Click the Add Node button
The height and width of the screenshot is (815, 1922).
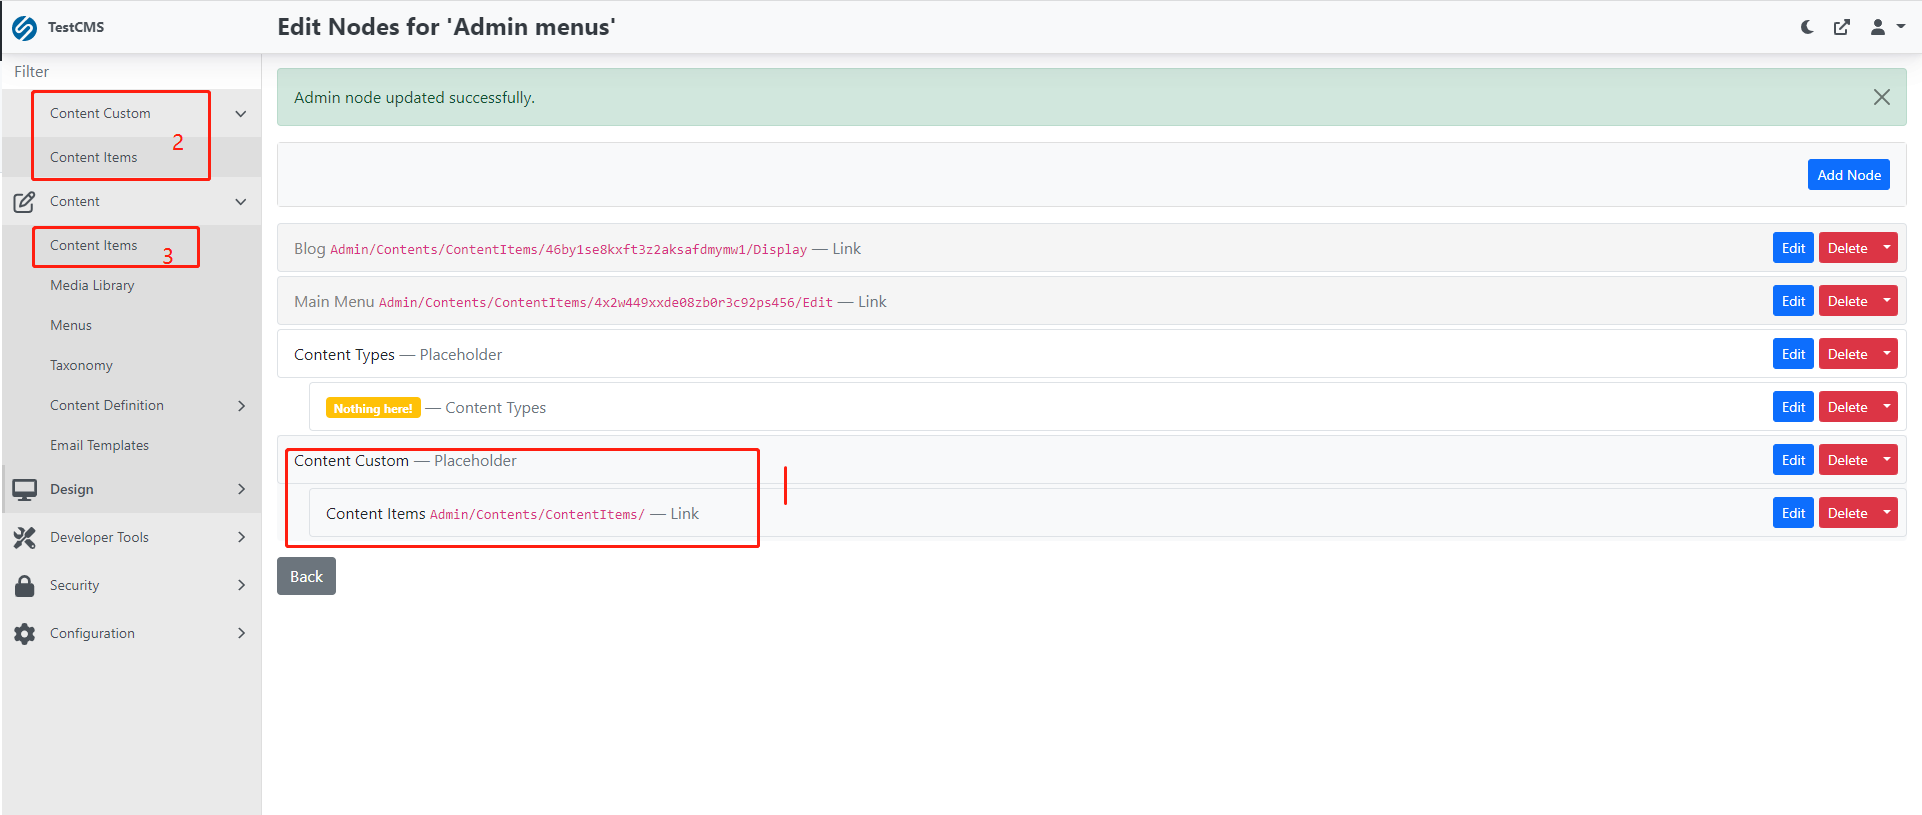pos(1848,174)
